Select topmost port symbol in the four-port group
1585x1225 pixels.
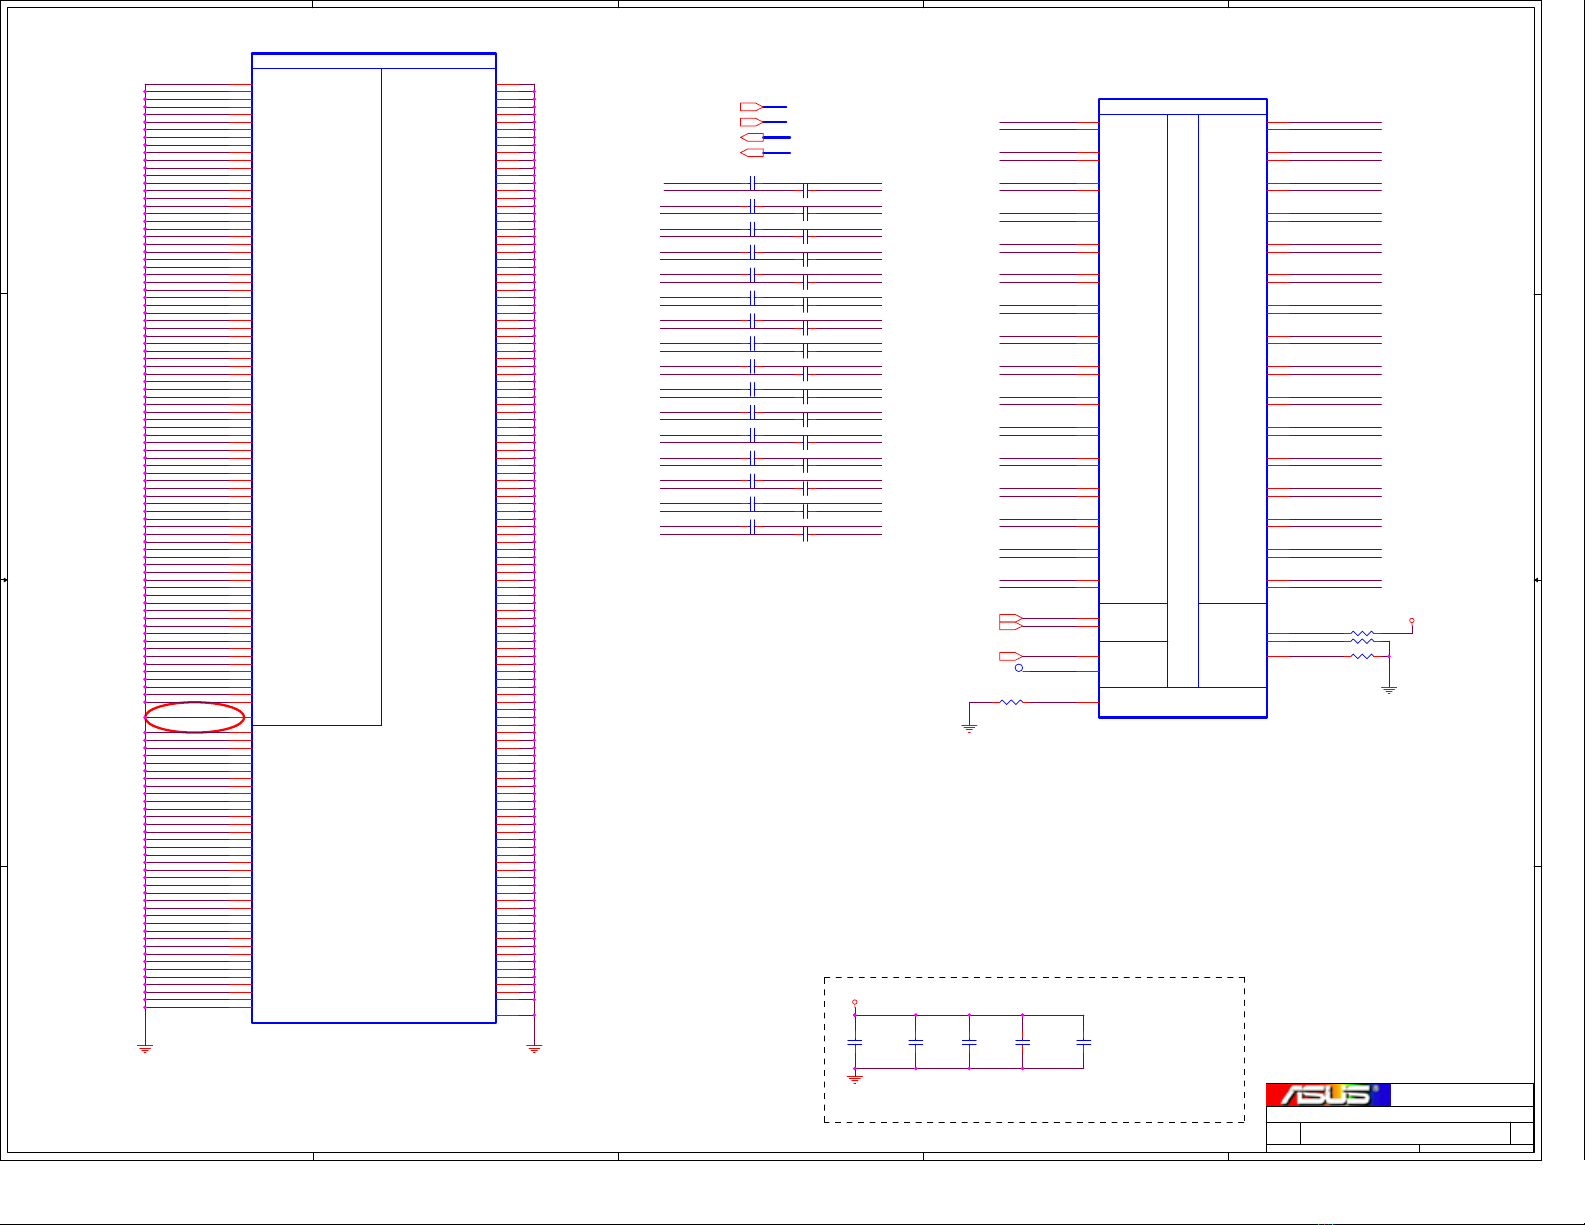(x=751, y=106)
